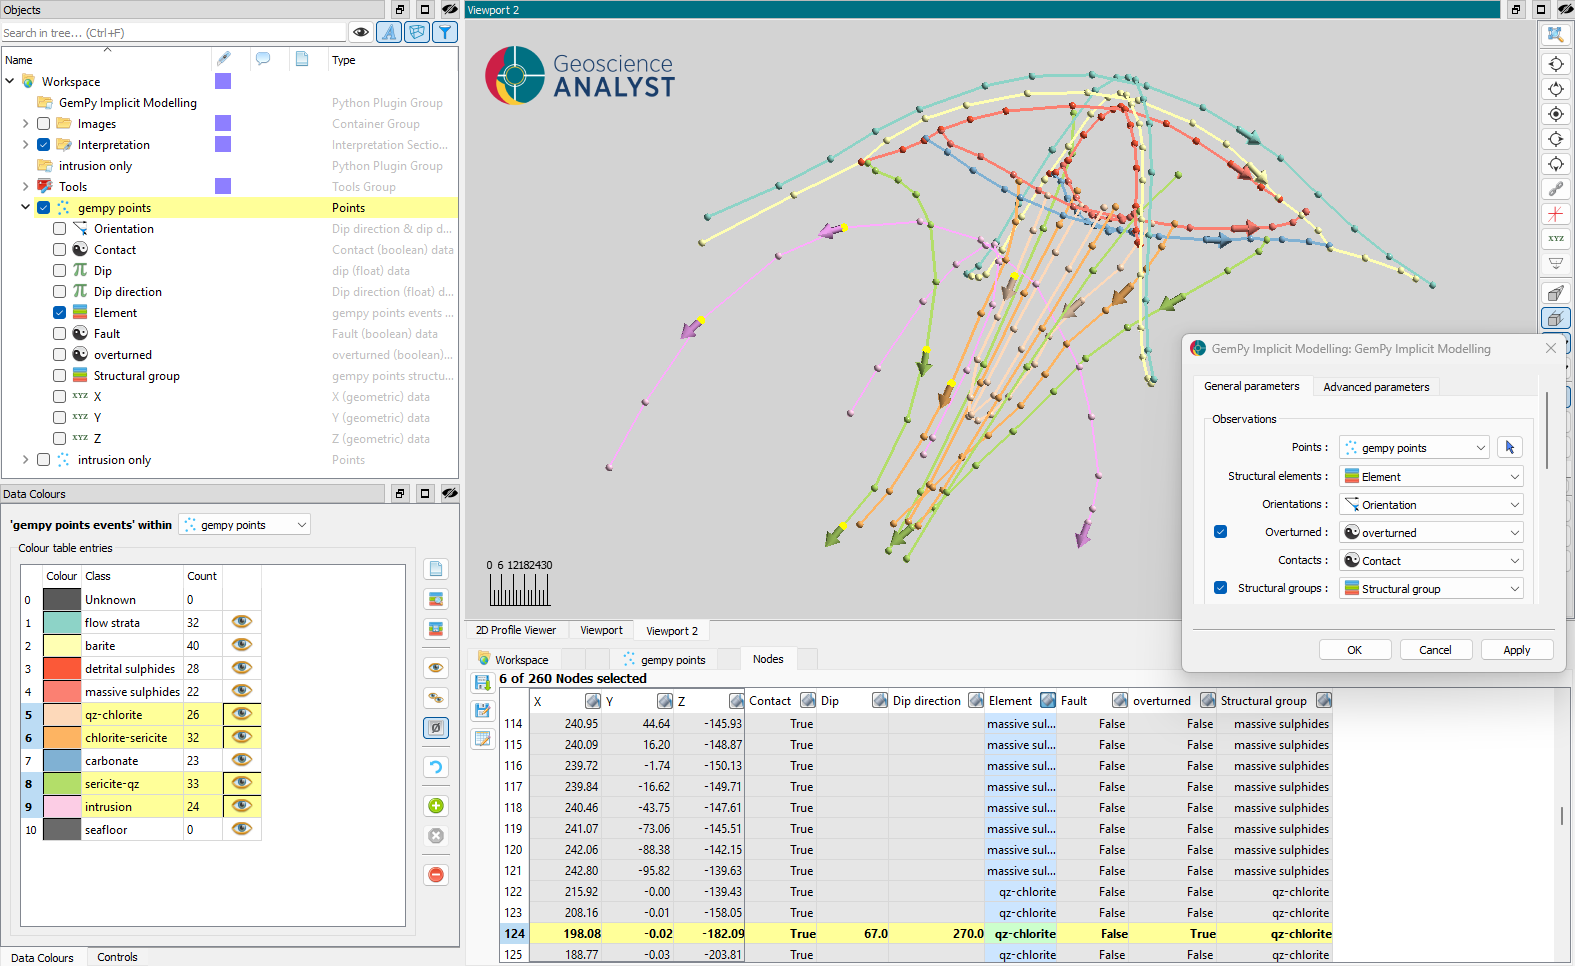The image size is (1575, 966).
Task: Uncheck the Structural groups checkbox in dialog
Action: [x=1221, y=588]
